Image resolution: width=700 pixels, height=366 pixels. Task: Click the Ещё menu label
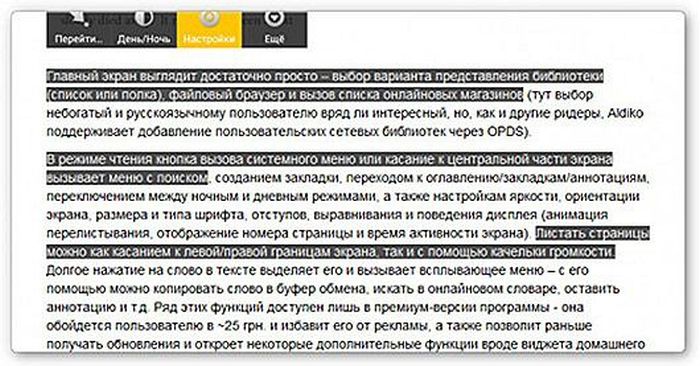pyautogui.click(x=274, y=39)
